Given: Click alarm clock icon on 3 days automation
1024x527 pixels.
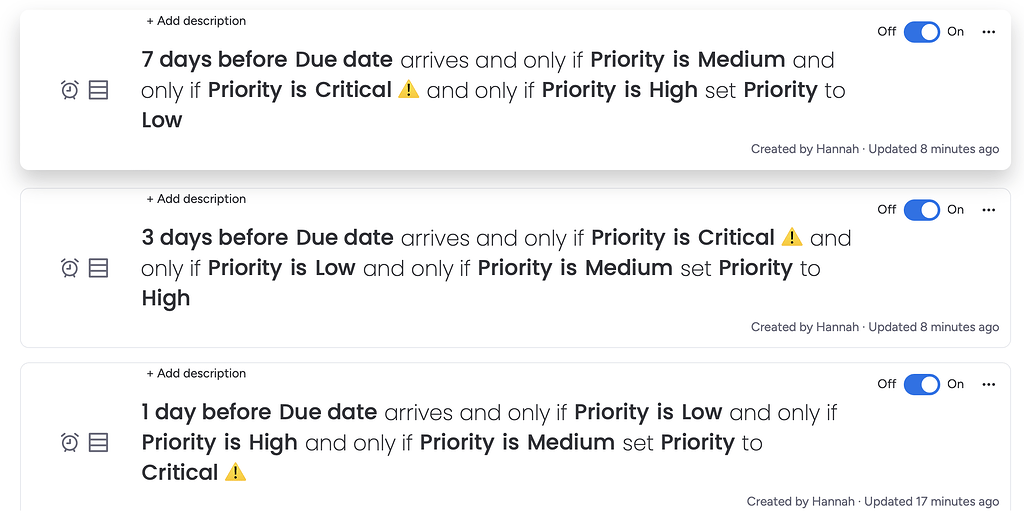Looking at the screenshot, I should [x=70, y=268].
